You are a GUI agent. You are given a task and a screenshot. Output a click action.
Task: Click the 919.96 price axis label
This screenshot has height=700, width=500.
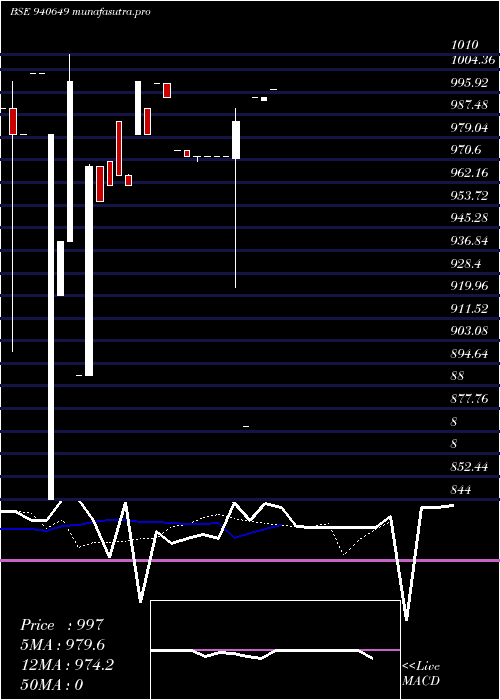pyautogui.click(x=470, y=286)
